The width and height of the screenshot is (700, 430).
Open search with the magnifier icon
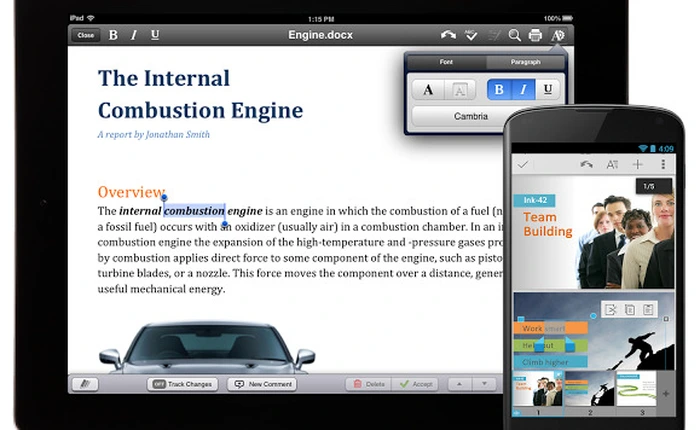tap(514, 35)
